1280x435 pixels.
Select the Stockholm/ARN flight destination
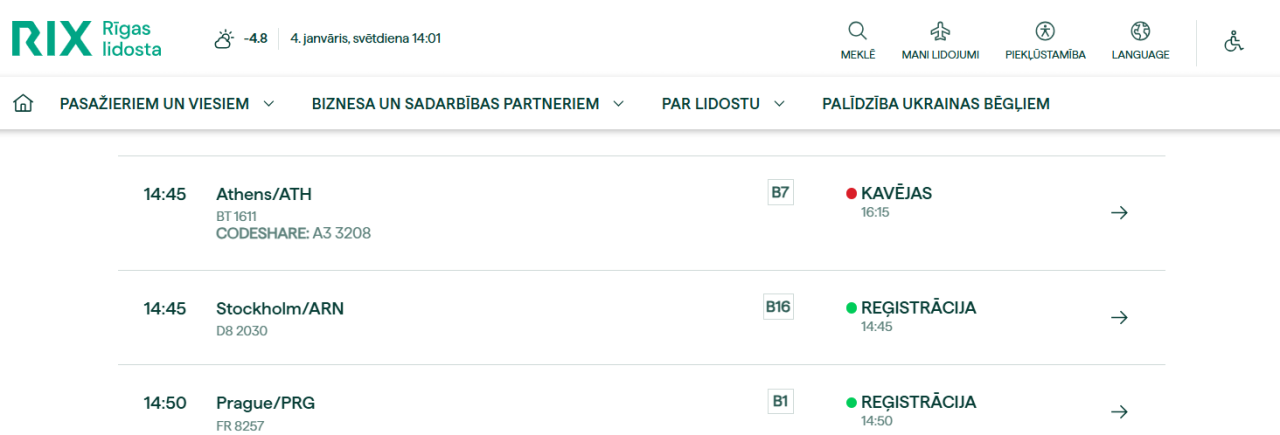280,308
